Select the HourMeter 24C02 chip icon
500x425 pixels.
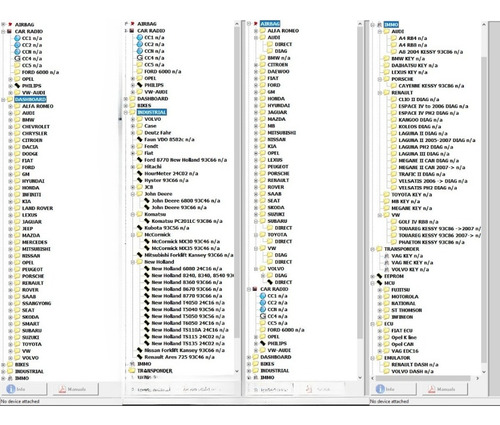[140, 173]
